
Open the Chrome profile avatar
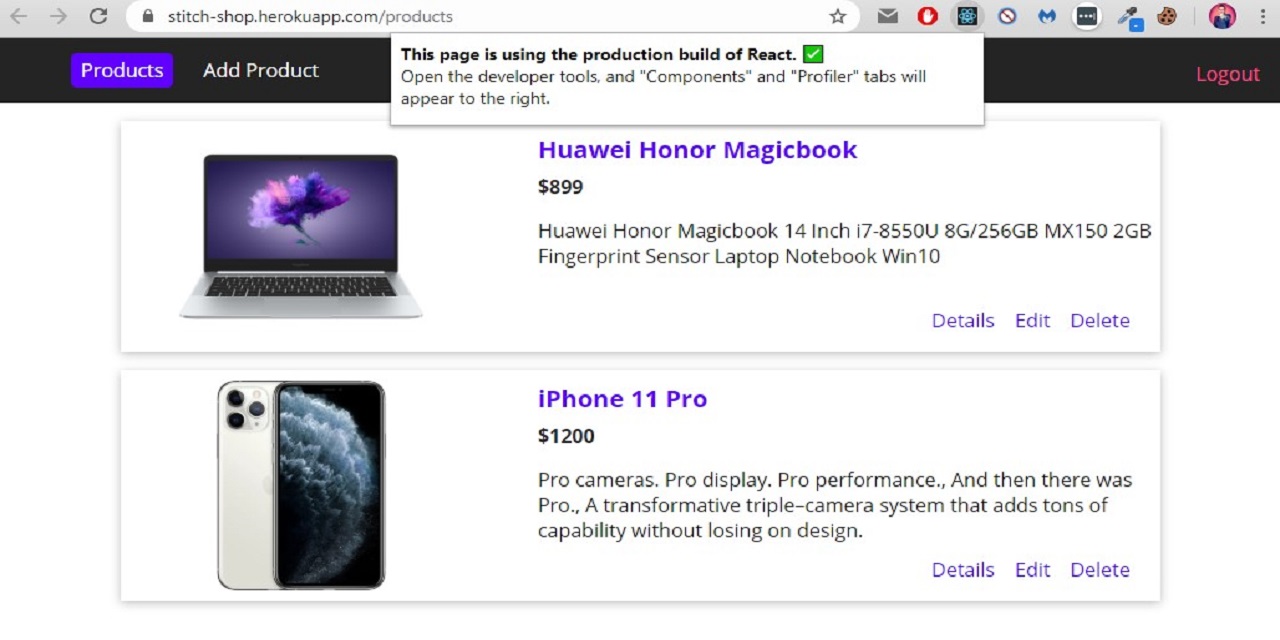(1222, 16)
